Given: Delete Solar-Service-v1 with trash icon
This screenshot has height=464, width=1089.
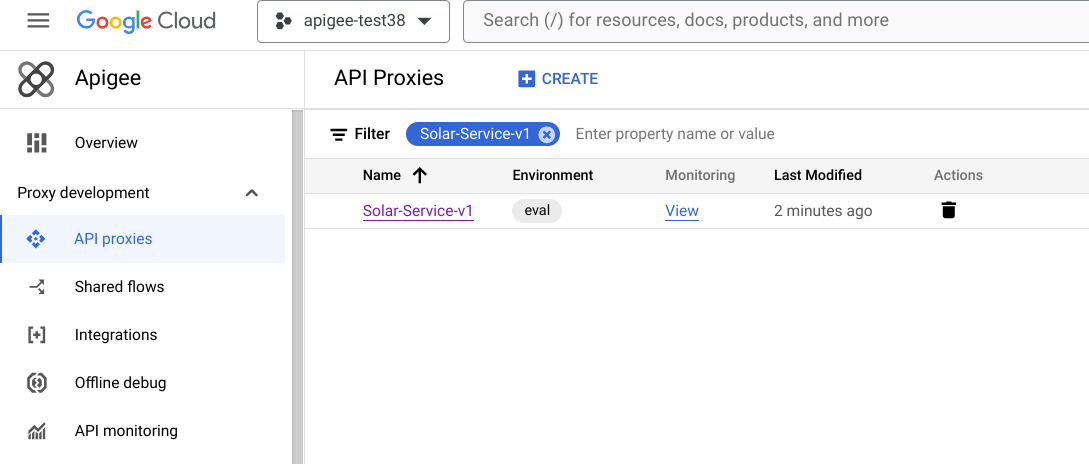Looking at the screenshot, I should click(x=949, y=210).
